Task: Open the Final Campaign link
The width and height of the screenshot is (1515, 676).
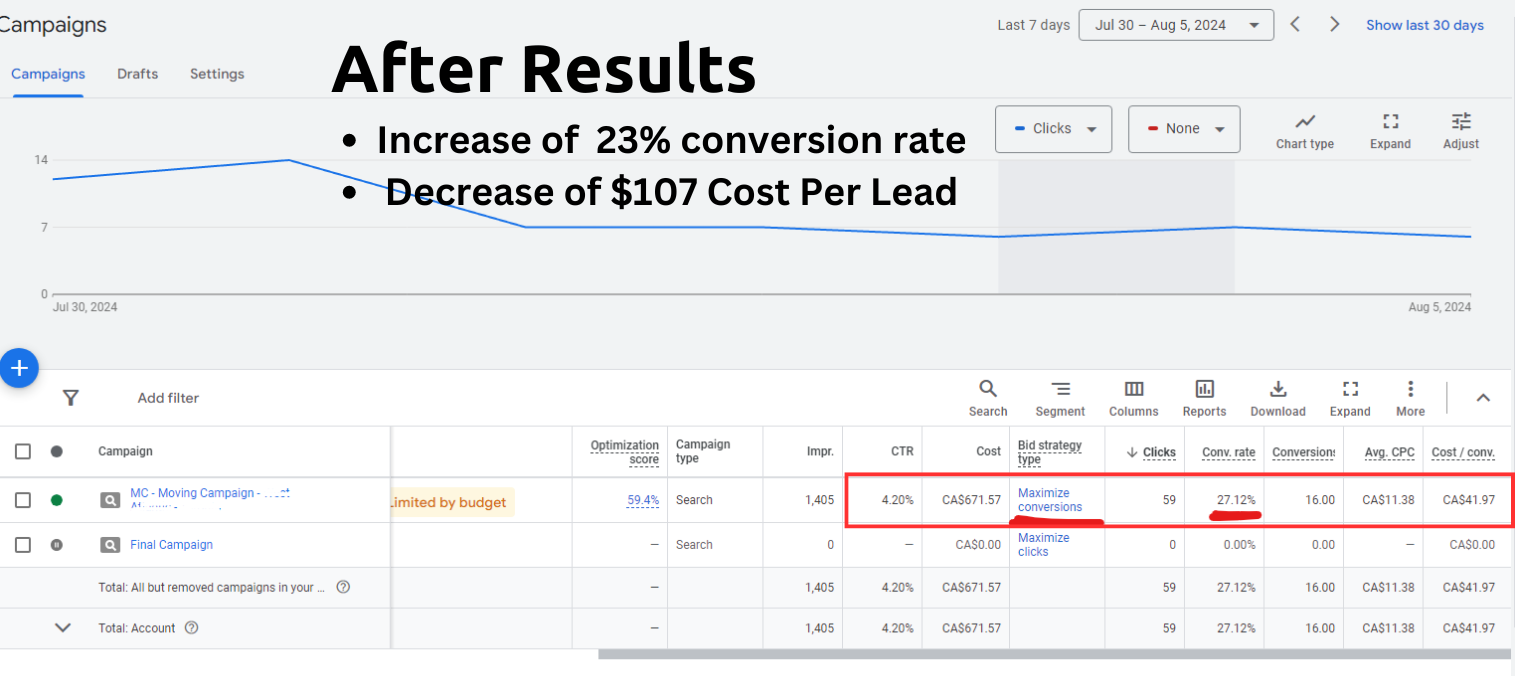Action: (x=171, y=545)
